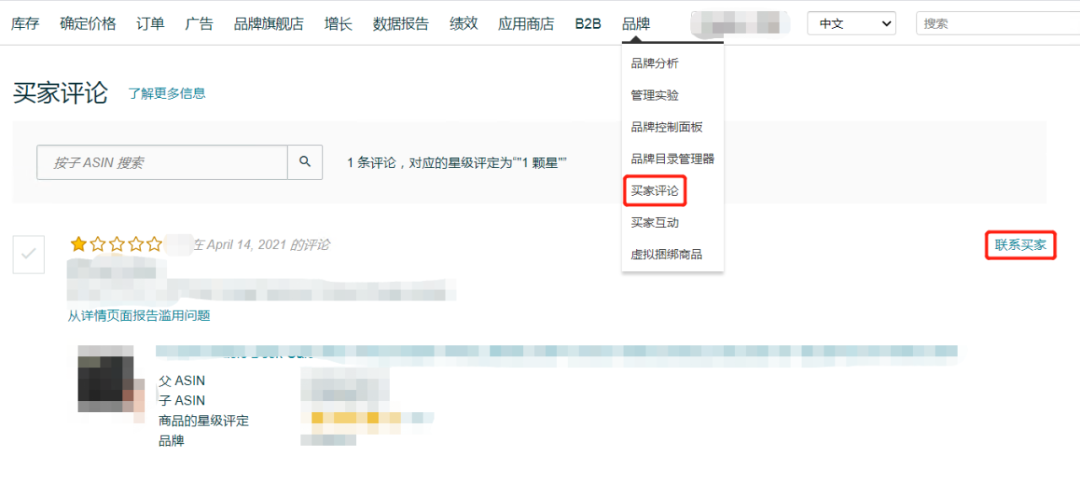Open 品牌目录管理器 in the menu

pos(673,159)
